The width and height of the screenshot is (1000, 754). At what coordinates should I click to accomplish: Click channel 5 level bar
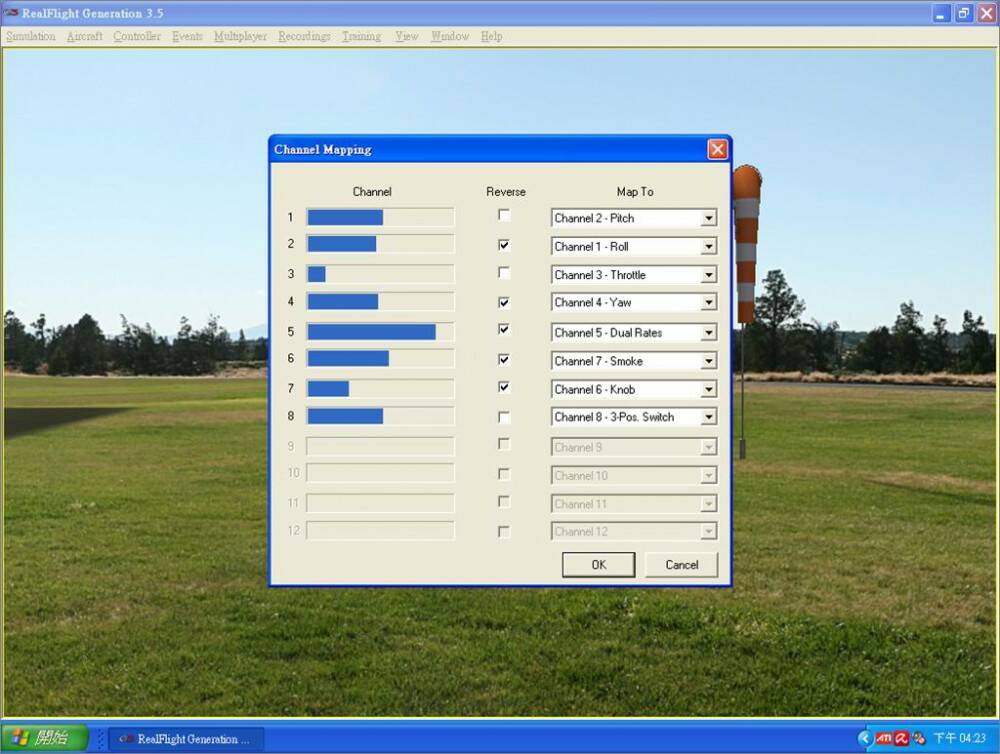tap(380, 332)
